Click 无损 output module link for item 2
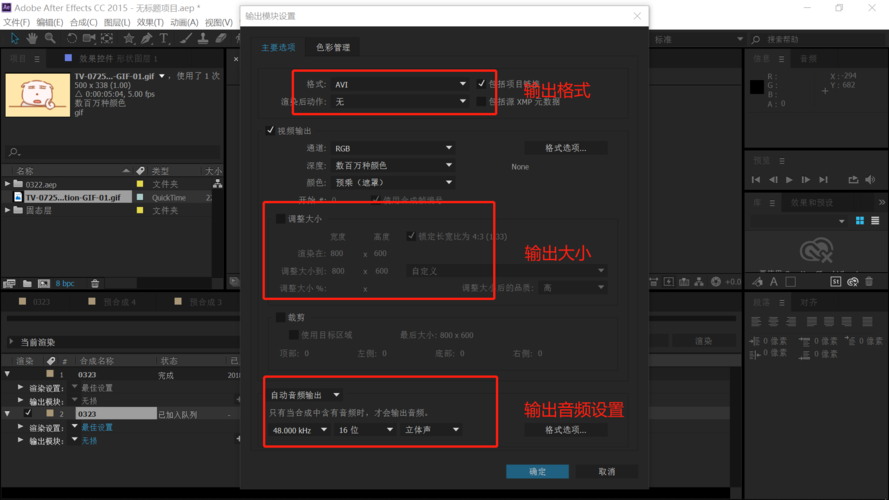Screen dimensions: 889x500 point(89,440)
